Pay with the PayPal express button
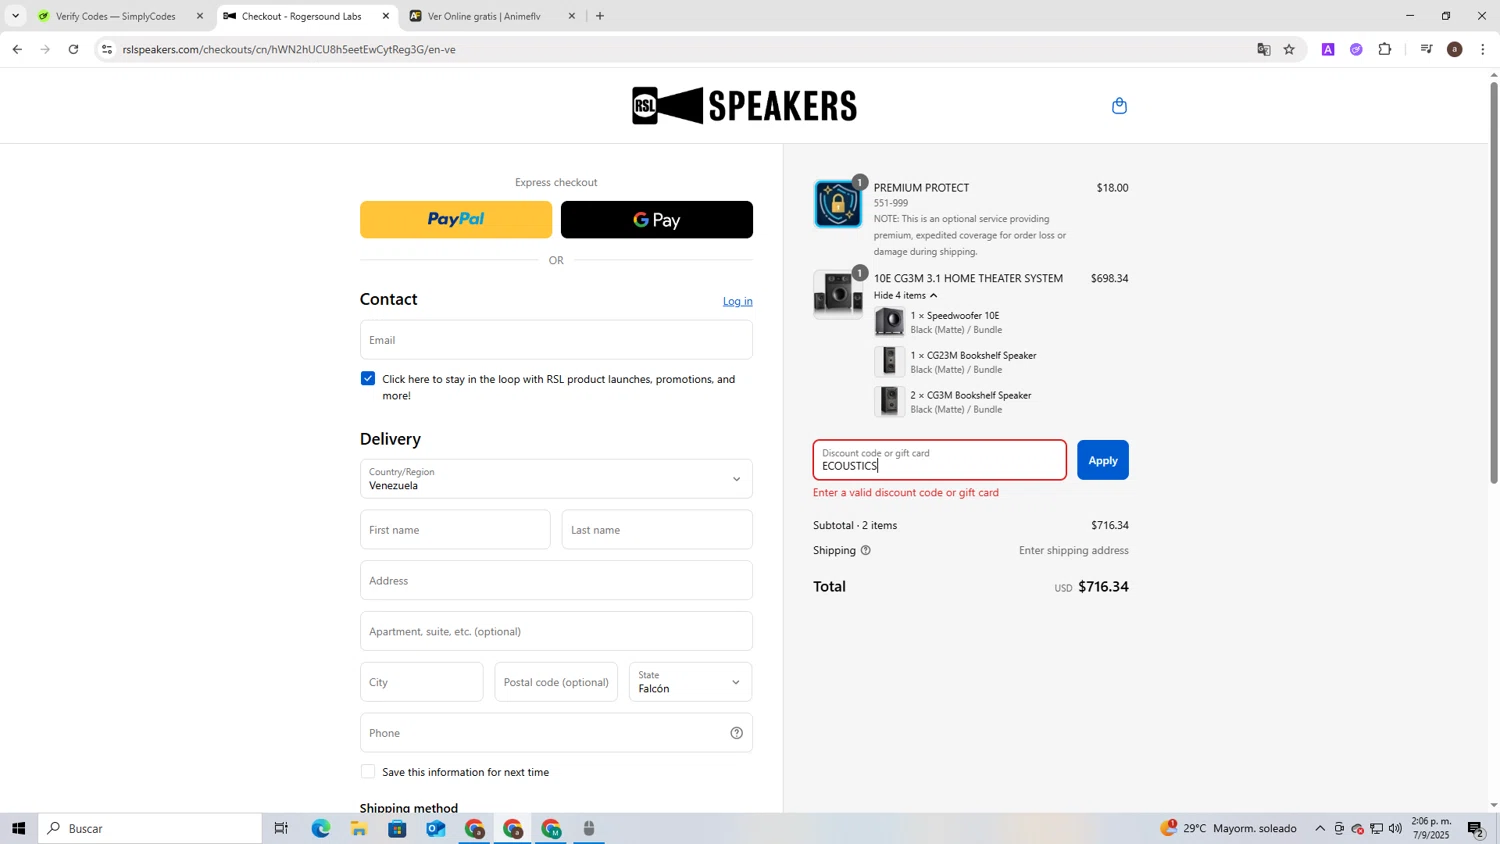This screenshot has height=844, width=1500. (456, 220)
